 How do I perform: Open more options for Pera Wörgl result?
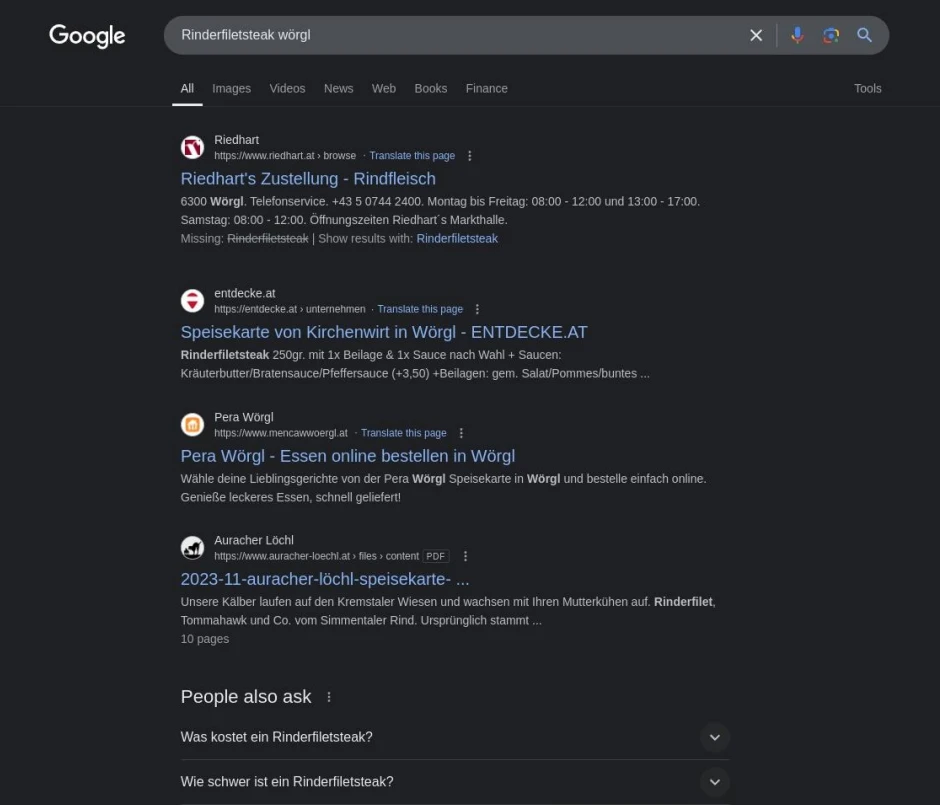tap(461, 433)
